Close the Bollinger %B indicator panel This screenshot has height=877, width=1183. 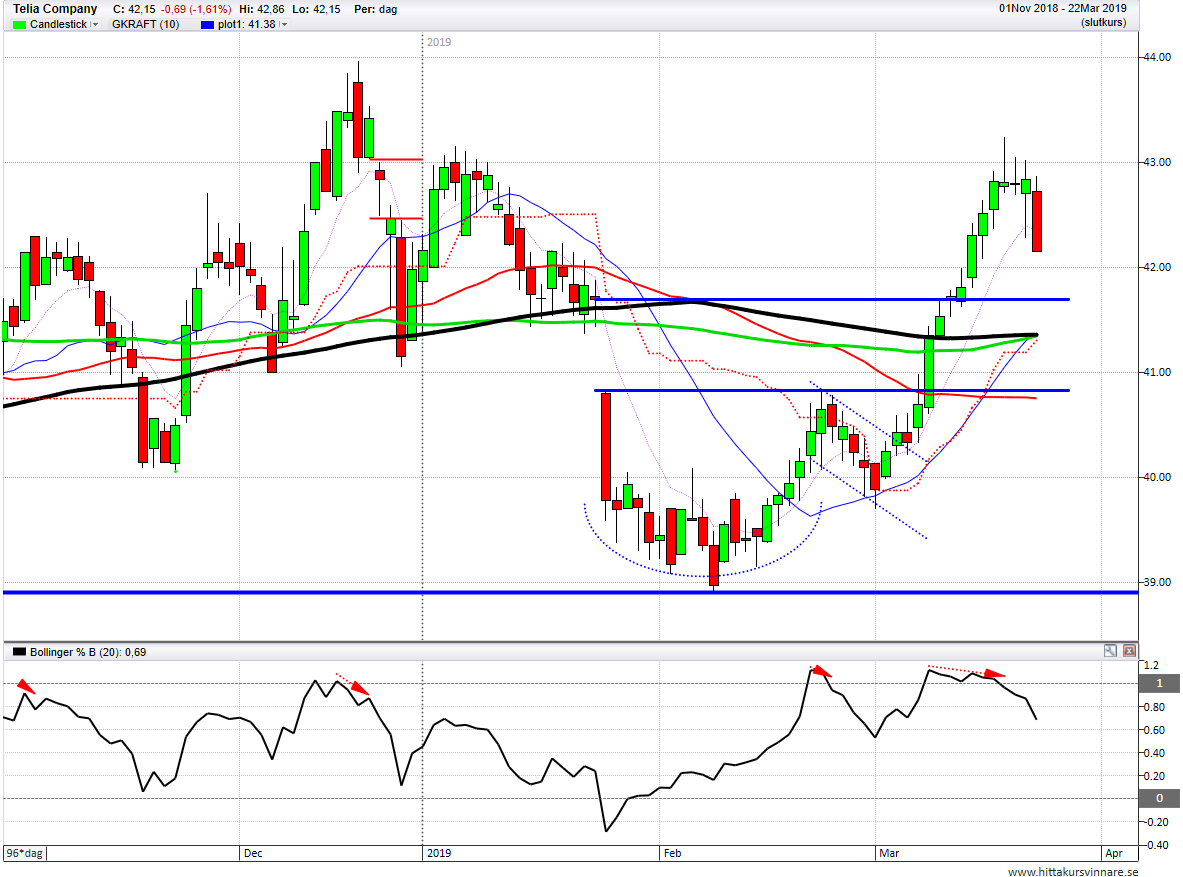1129,650
